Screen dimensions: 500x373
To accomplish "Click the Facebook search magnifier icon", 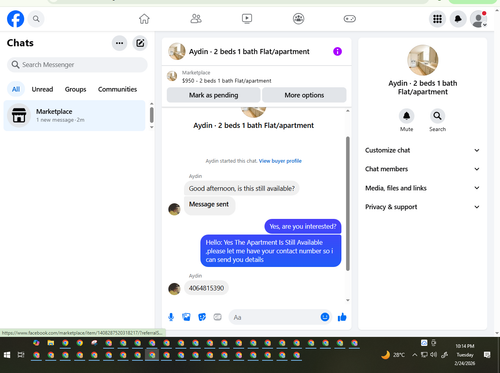I will click(36, 19).
